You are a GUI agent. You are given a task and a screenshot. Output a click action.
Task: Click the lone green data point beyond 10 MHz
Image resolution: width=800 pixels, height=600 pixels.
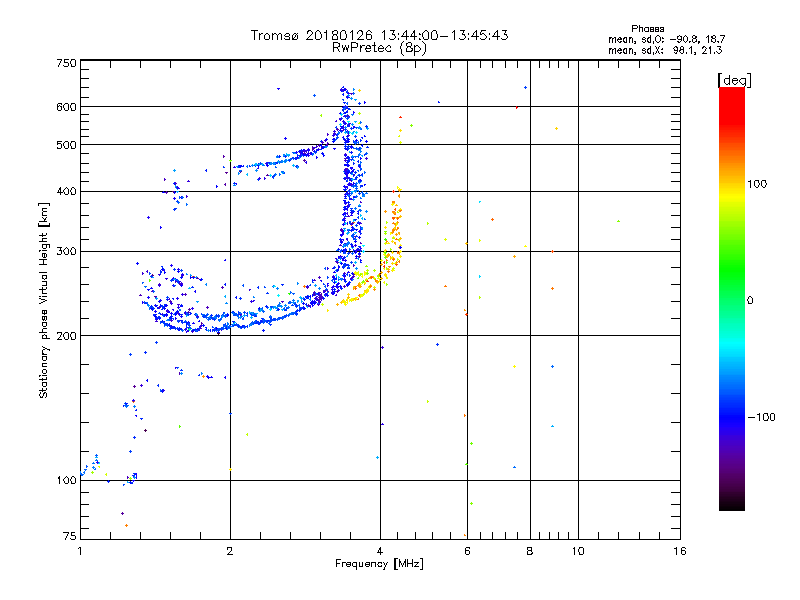point(618,221)
